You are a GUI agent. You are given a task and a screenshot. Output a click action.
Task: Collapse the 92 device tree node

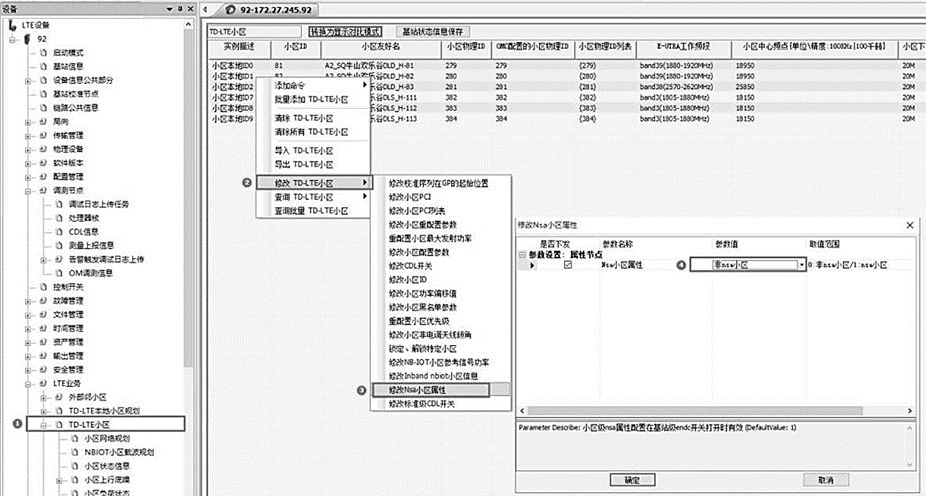tap(12, 39)
